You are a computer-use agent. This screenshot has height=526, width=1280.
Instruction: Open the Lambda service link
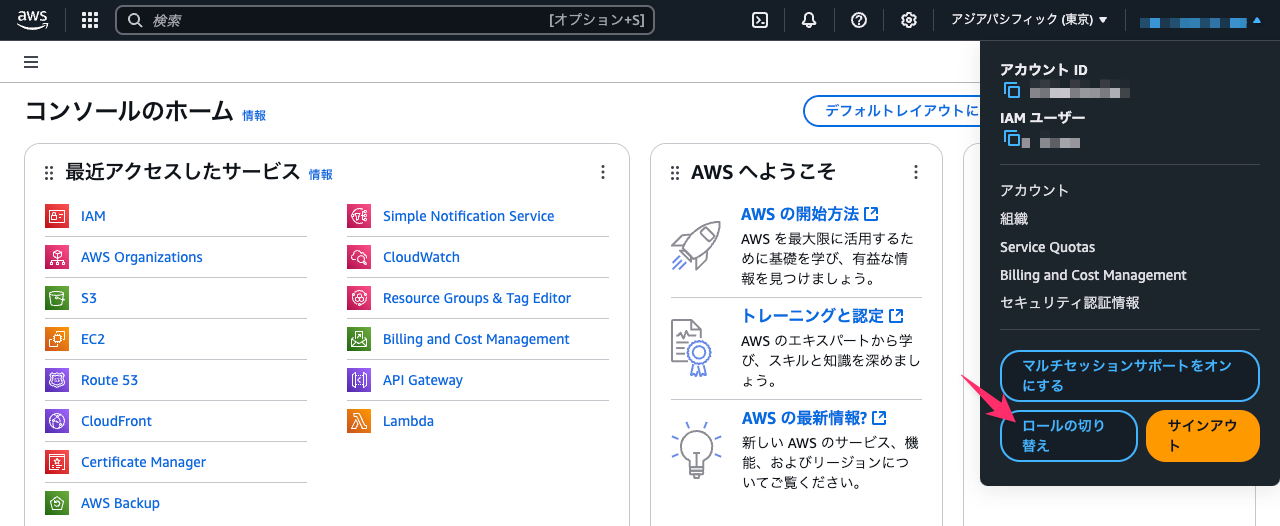click(x=409, y=421)
